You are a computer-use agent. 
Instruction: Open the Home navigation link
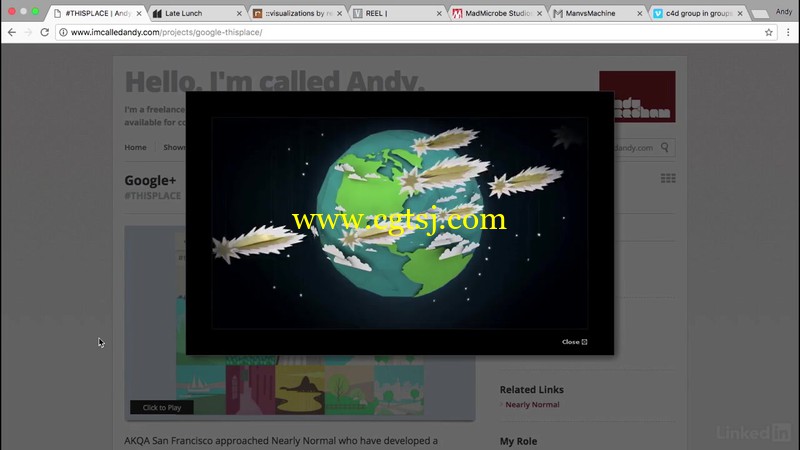click(135, 147)
